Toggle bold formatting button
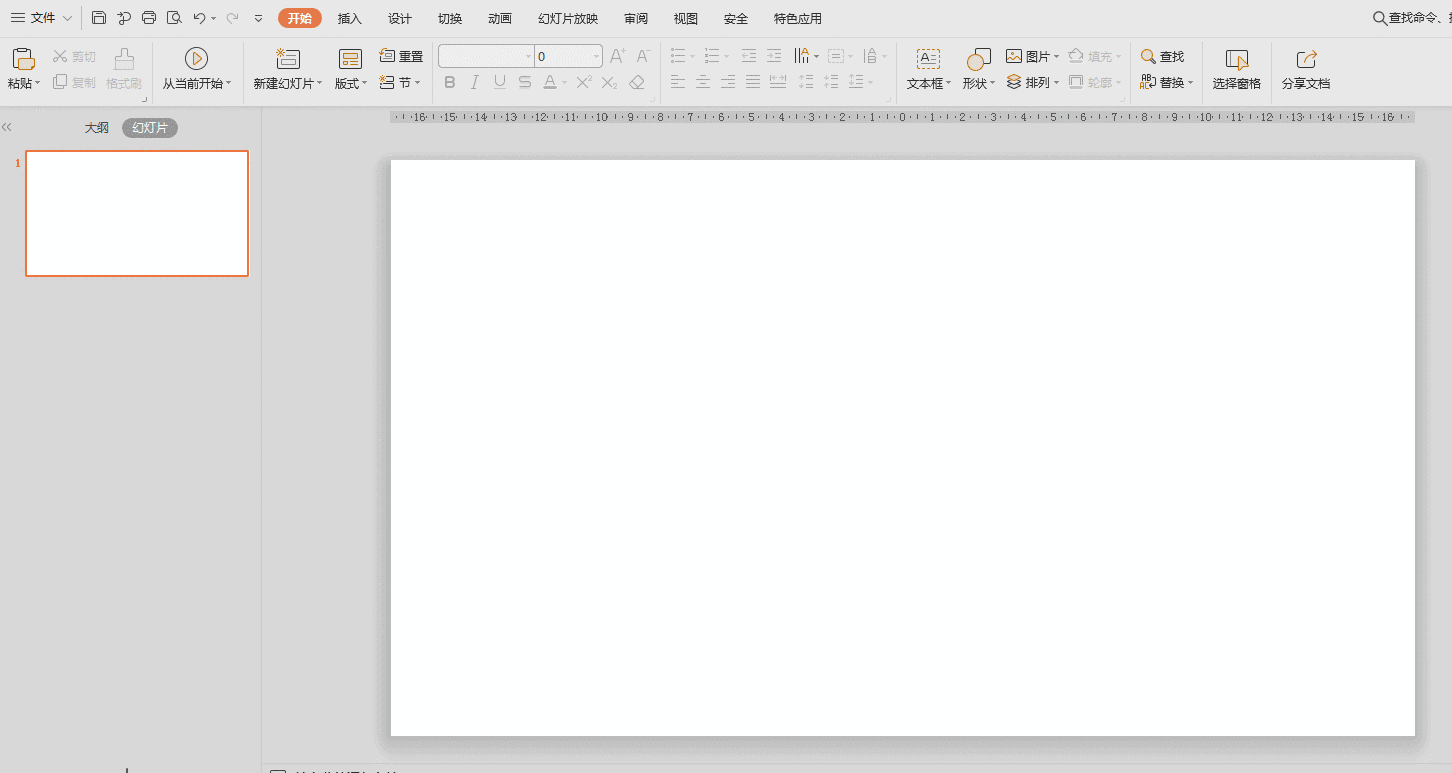Image resolution: width=1452 pixels, height=773 pixels. (x=450, y=82)
